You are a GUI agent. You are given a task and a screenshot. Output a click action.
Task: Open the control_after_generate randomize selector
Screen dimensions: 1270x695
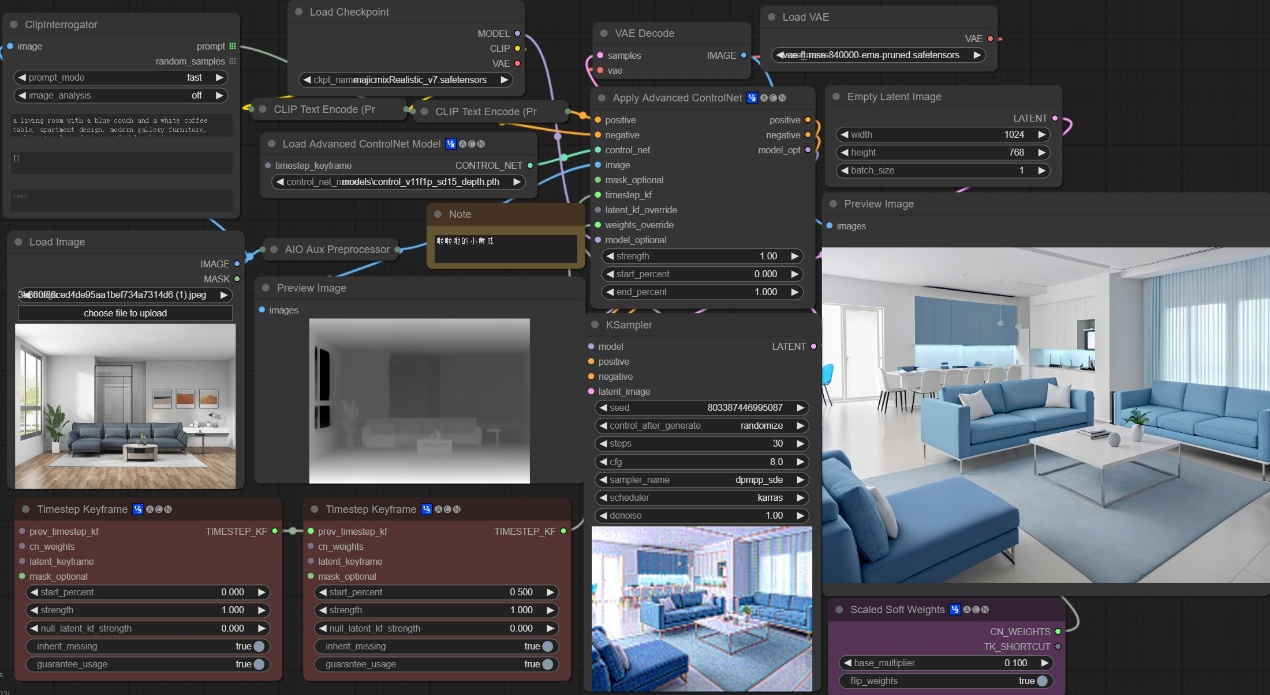coord(700,426)
